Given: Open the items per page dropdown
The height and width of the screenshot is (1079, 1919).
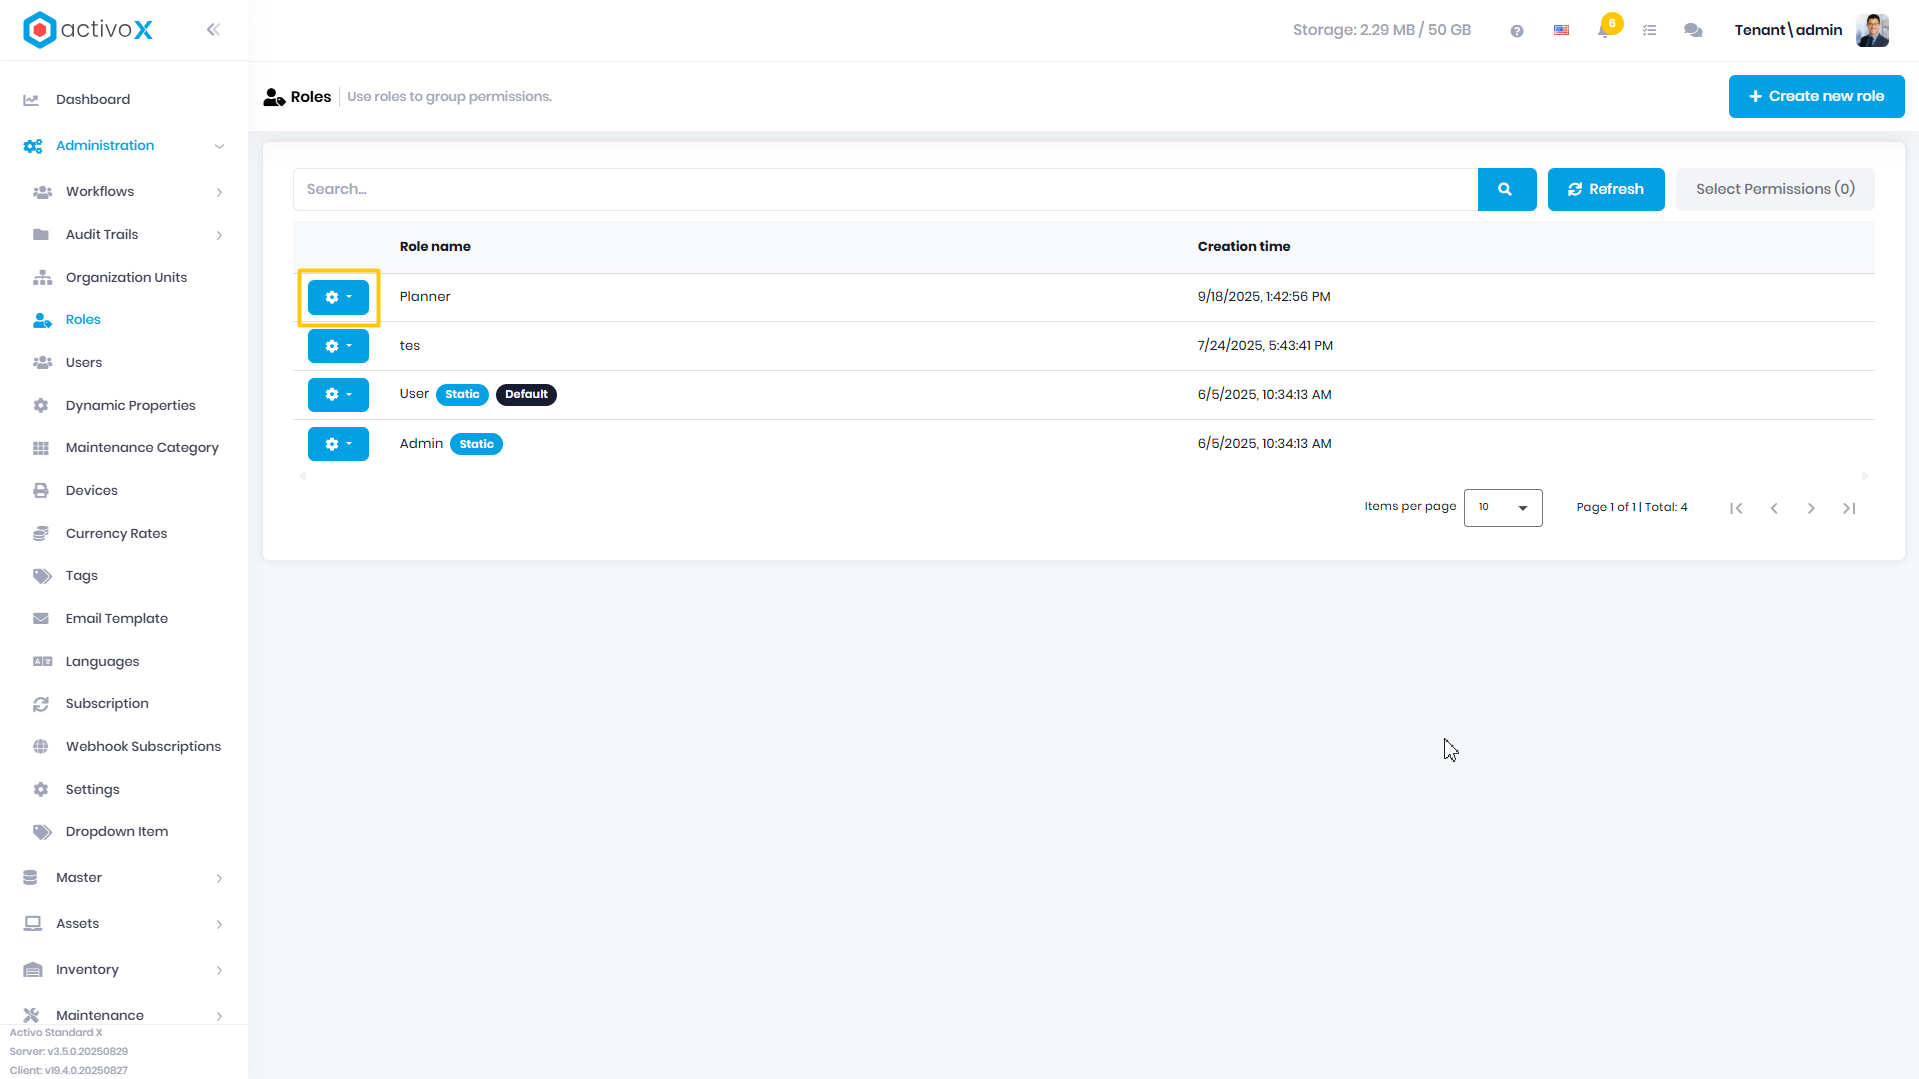Looking at the screenshot, I should (1503, 508).
